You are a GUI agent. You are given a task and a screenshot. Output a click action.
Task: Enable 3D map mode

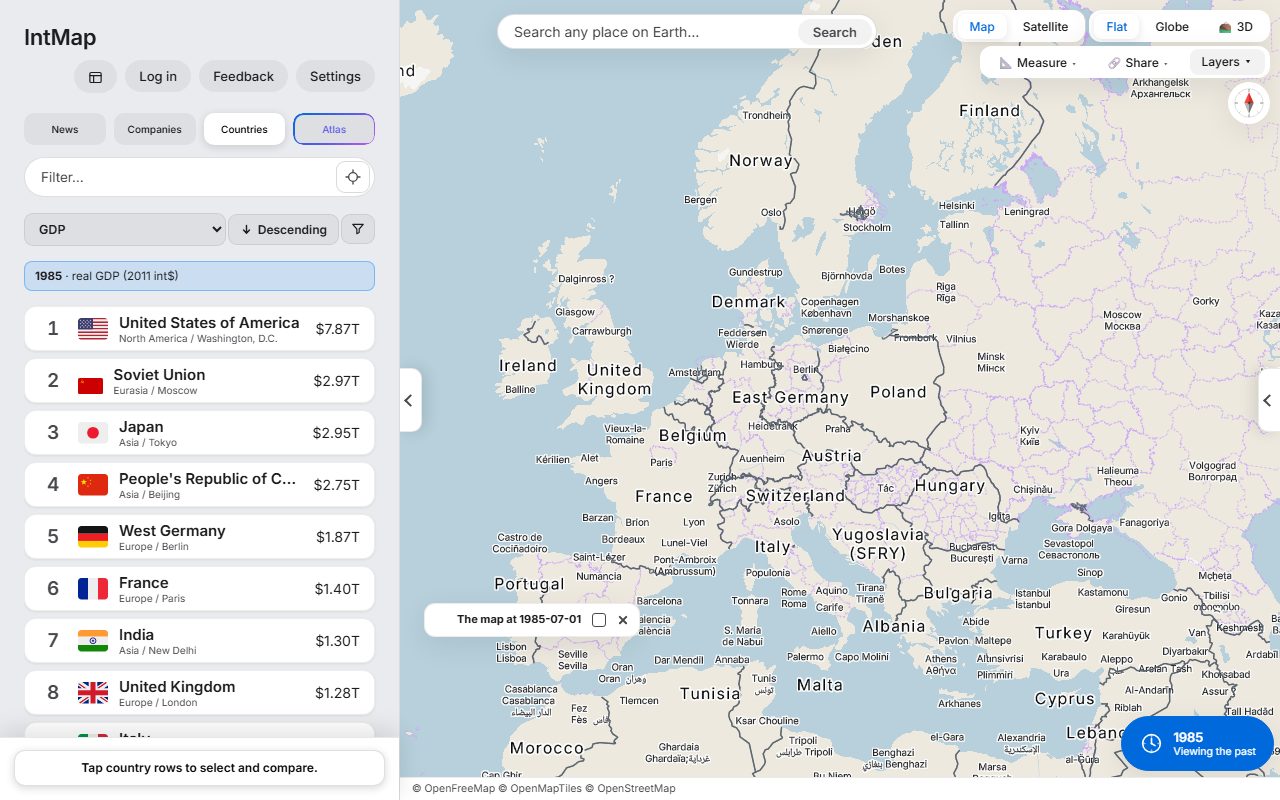click(1236, 27)
